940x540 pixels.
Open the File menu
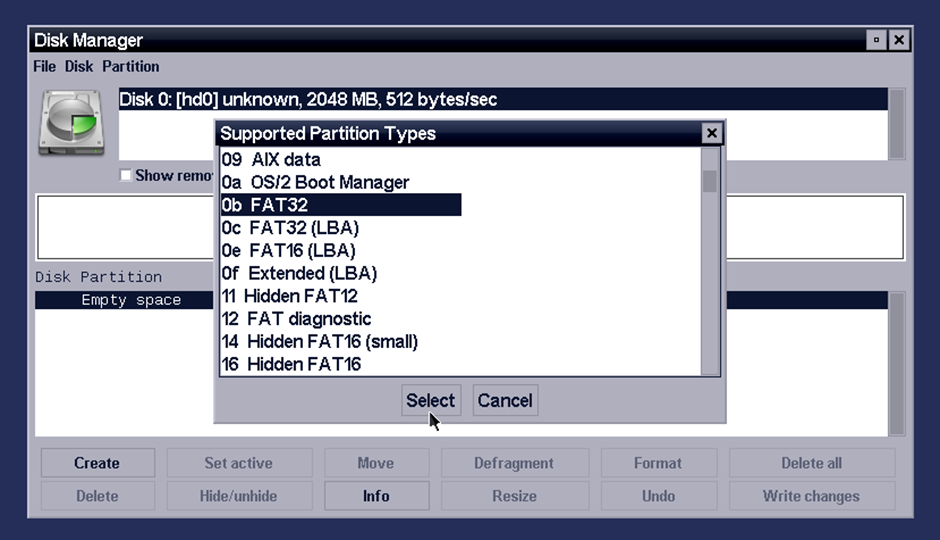[x=44, y=66]
